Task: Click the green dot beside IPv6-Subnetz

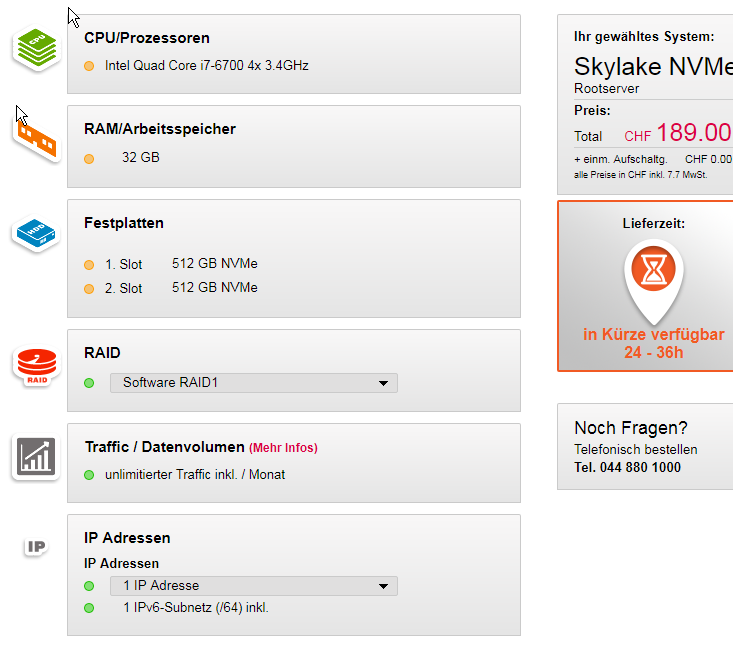Action: pyautogui.click(x=89, y=608)
